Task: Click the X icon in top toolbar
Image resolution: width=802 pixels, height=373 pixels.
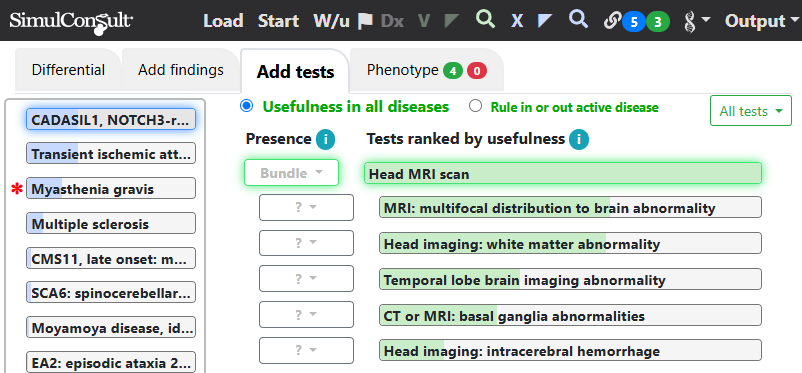Action: 517,21
